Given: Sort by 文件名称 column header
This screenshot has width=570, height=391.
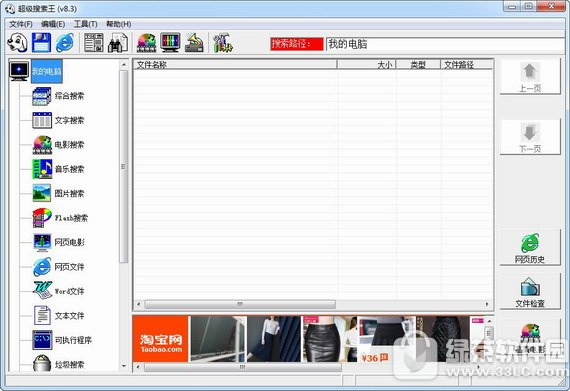Looking at the screenshot, I should 235,65.
